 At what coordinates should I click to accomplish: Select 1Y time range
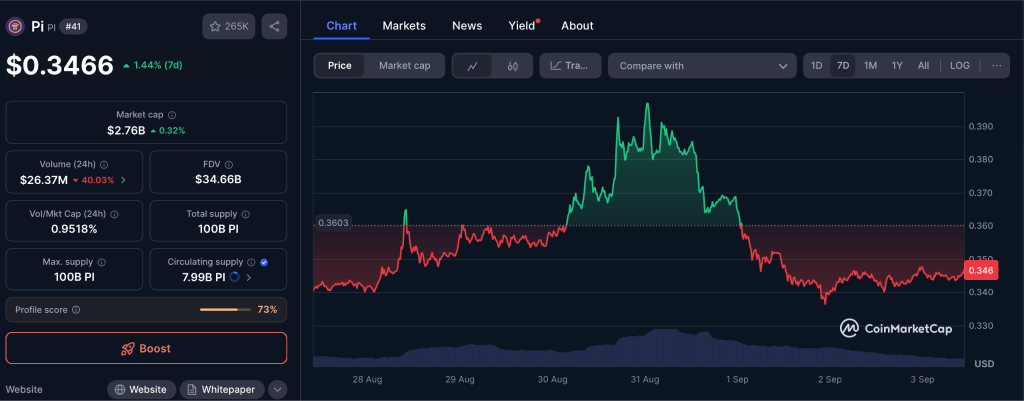[897, 66]
